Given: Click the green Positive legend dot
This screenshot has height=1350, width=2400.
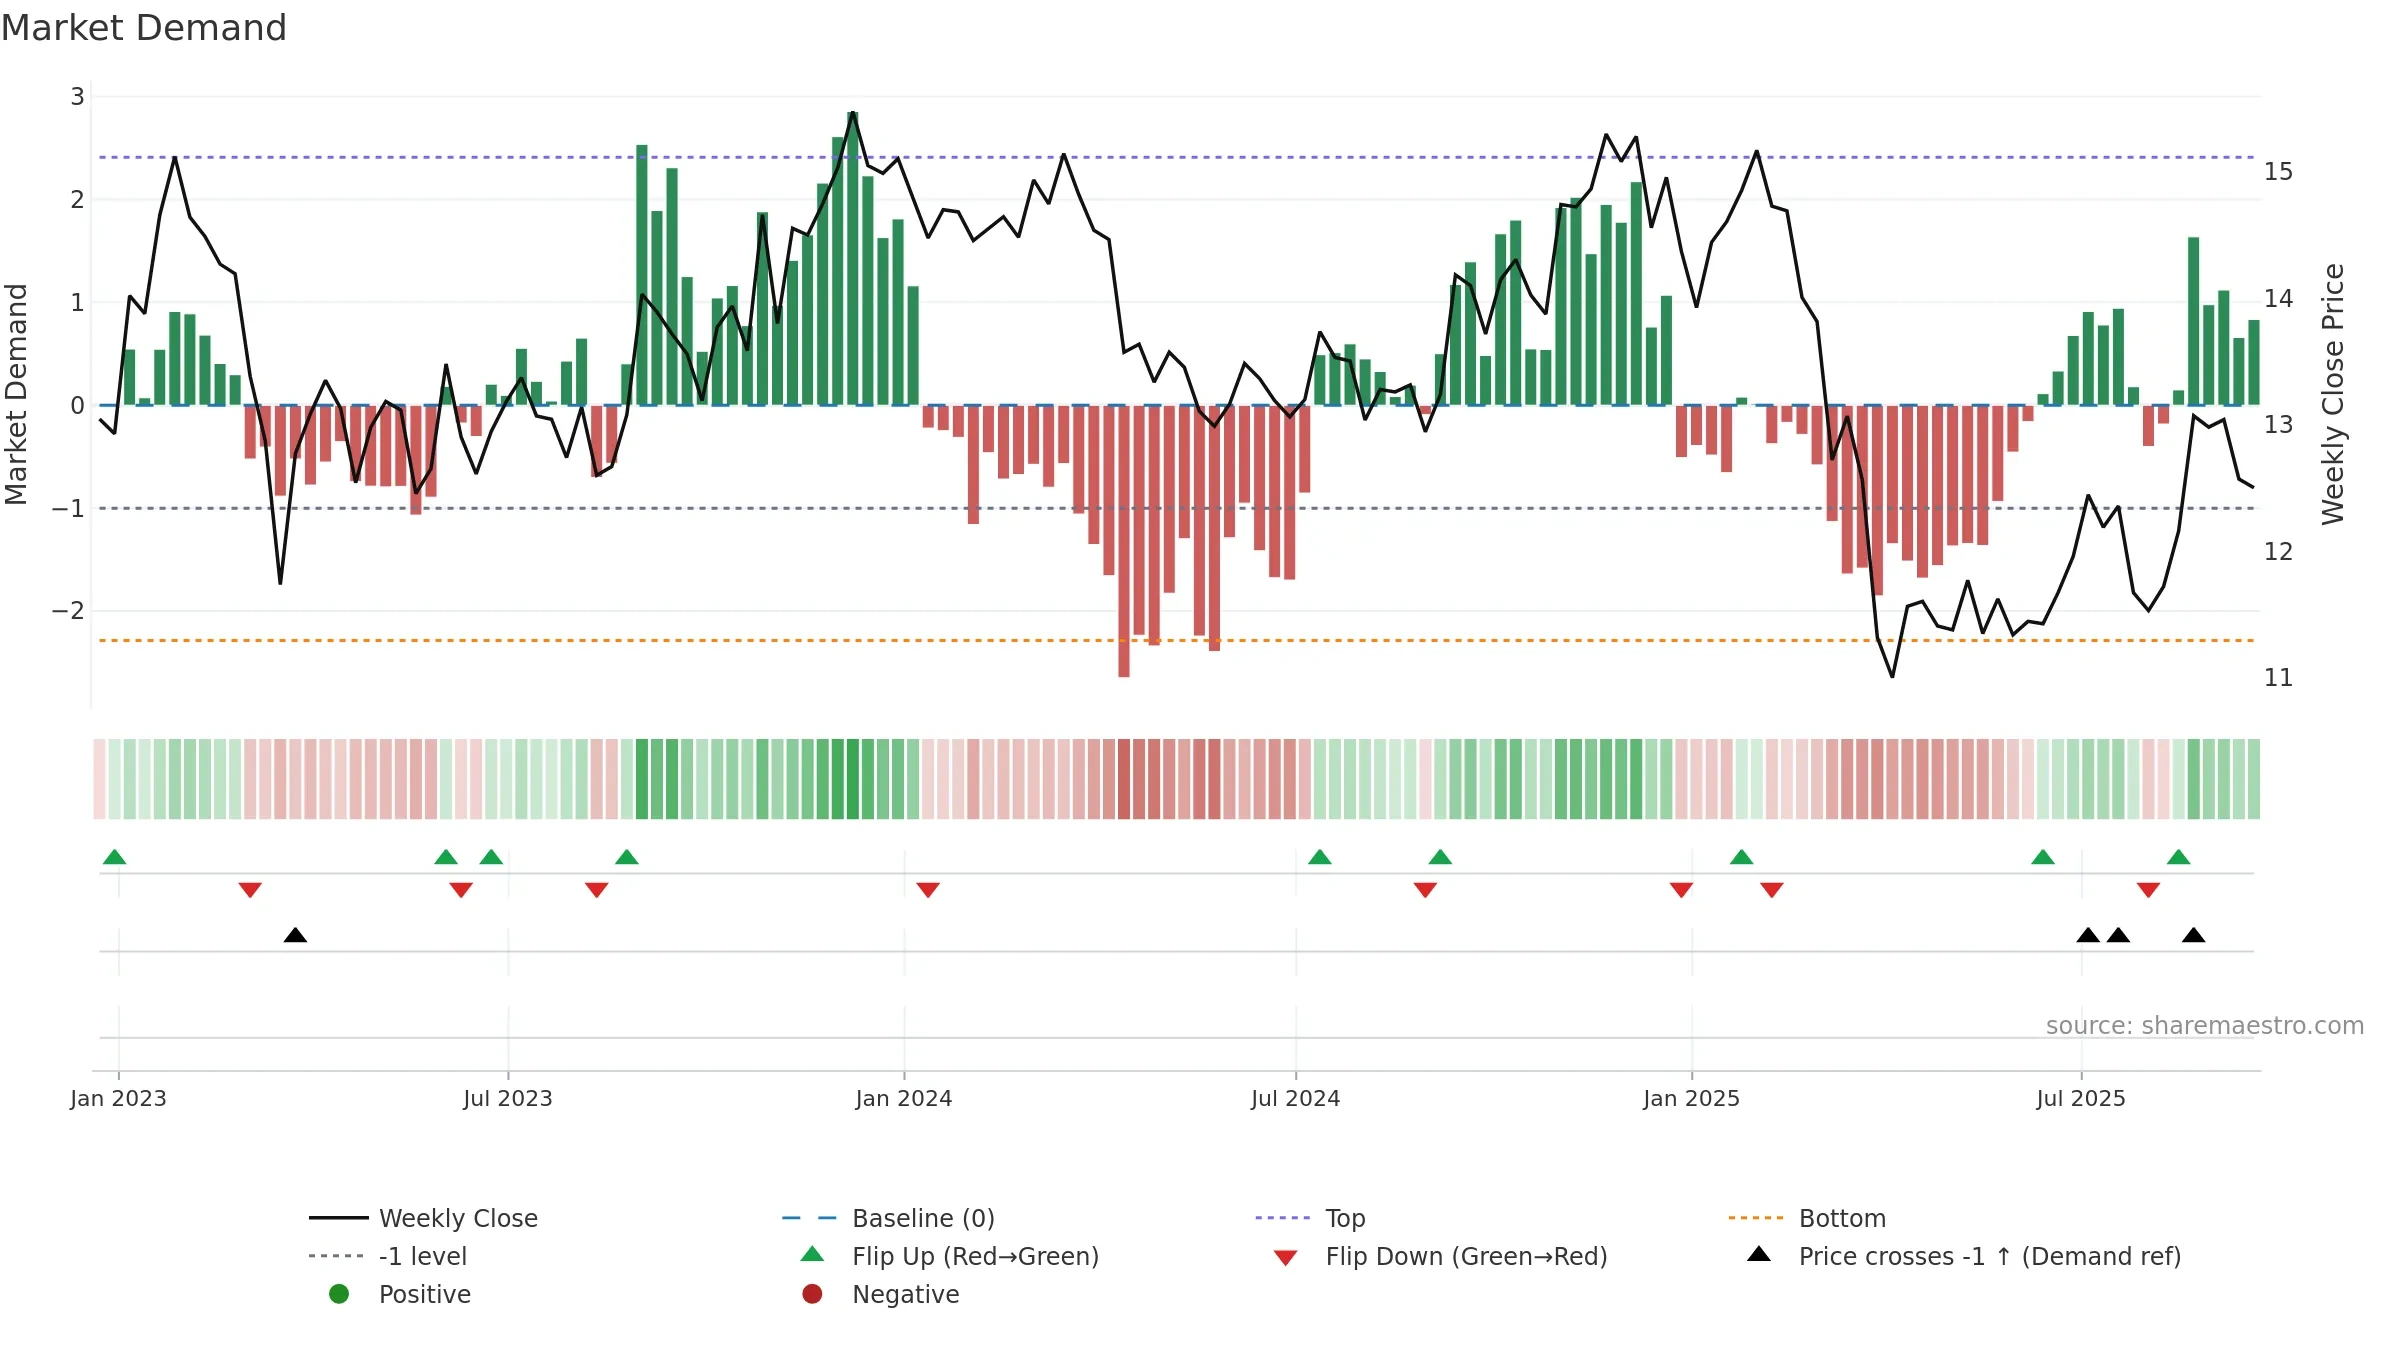Looking at the screenshot, I should (x=339, y=1294).
